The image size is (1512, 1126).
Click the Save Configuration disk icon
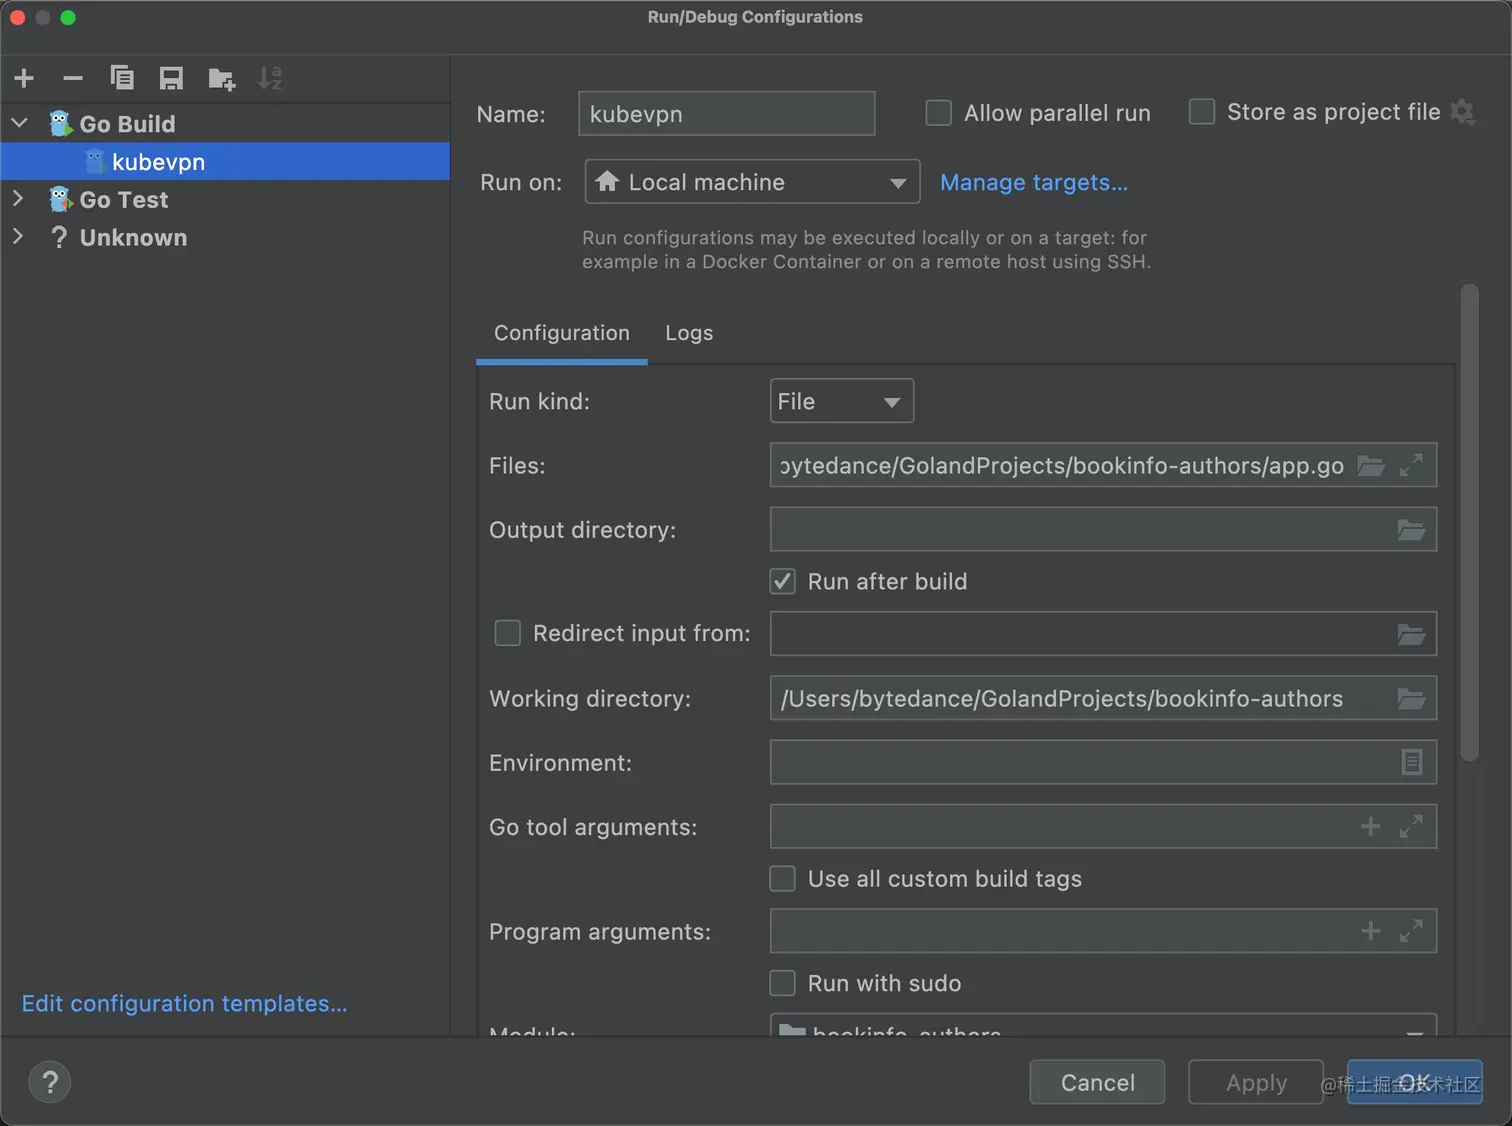pyautogui.click(x=171, y=78)
